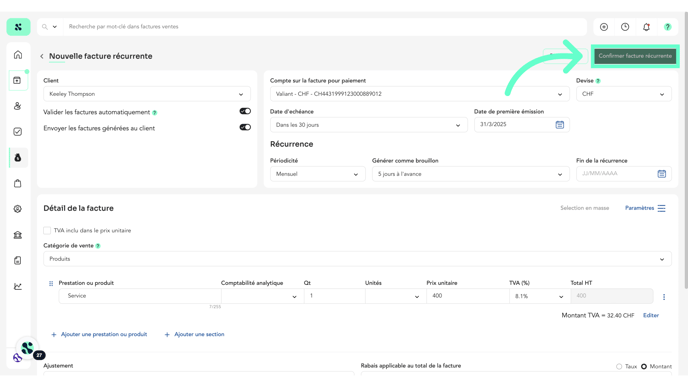
Task: Open the notifications bell icon
Action: click(x=646, y=27)
